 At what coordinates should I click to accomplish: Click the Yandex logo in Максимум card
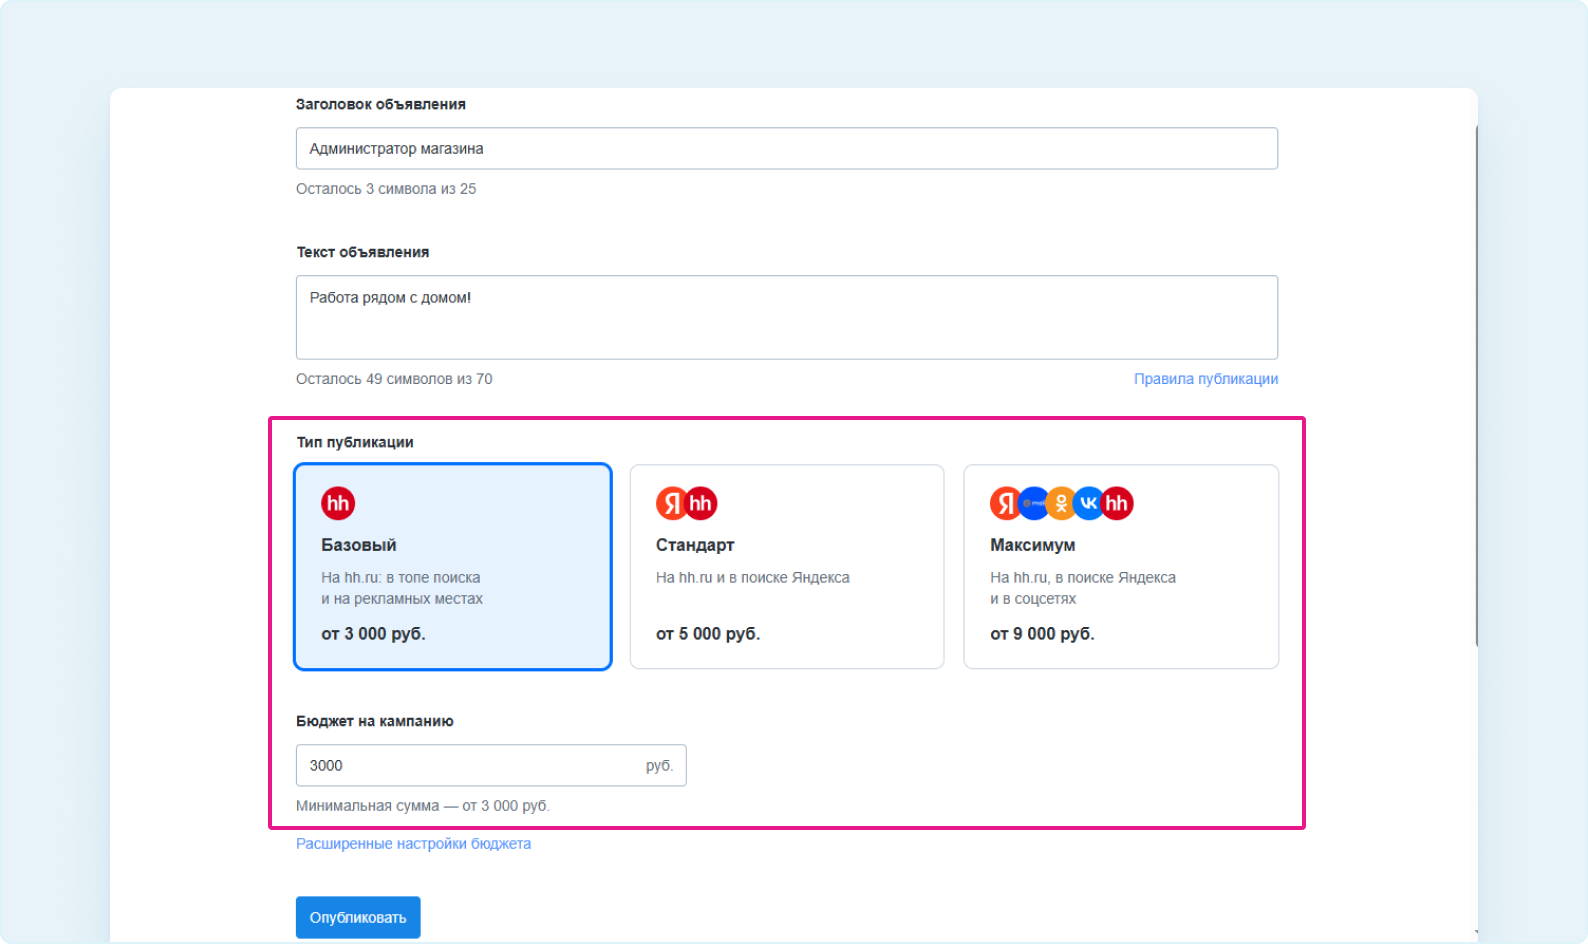click(x=1004, y=503)
